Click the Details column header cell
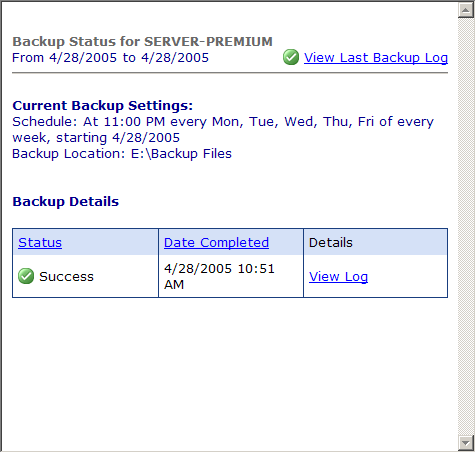476x453 pixels. pyautogui.click(x=375, y=242)
